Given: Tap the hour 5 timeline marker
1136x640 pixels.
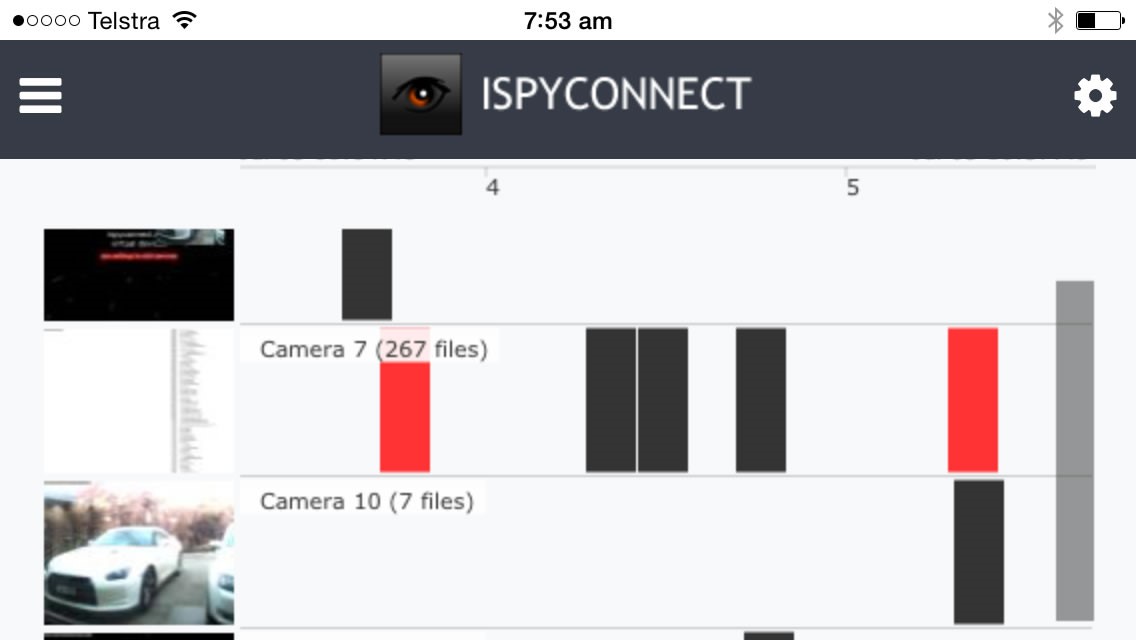Looking at the screenshot, I should [x=853, y=185].
